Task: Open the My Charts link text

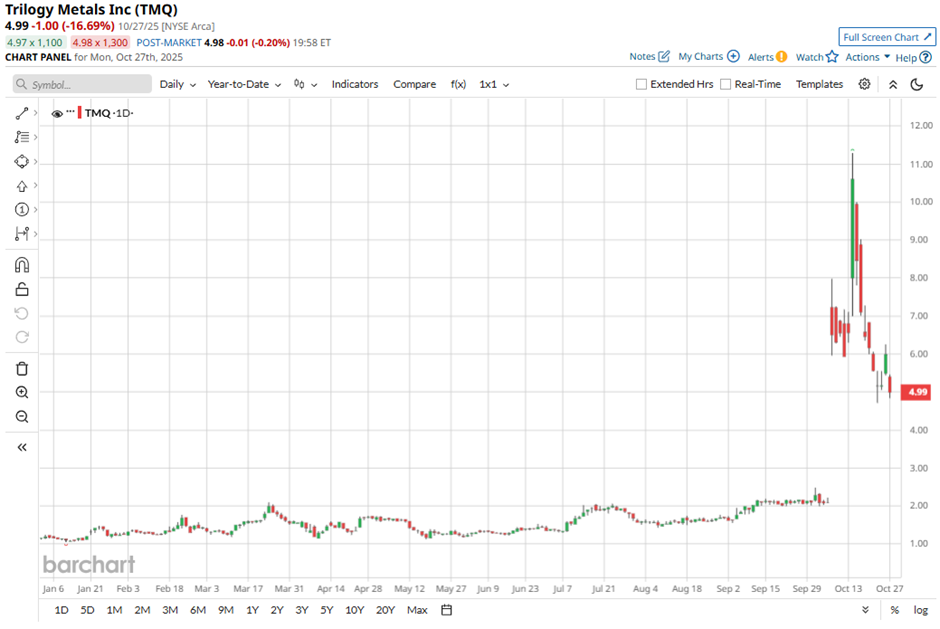Action: [x=700, y=56]
